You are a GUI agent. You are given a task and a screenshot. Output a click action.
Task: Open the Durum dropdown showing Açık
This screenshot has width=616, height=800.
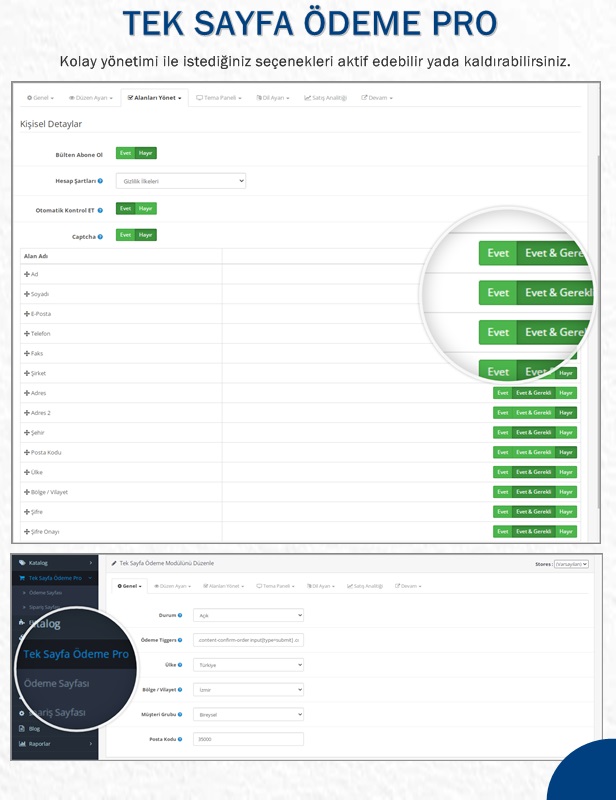pyautogui.click(x=248, y=615)
